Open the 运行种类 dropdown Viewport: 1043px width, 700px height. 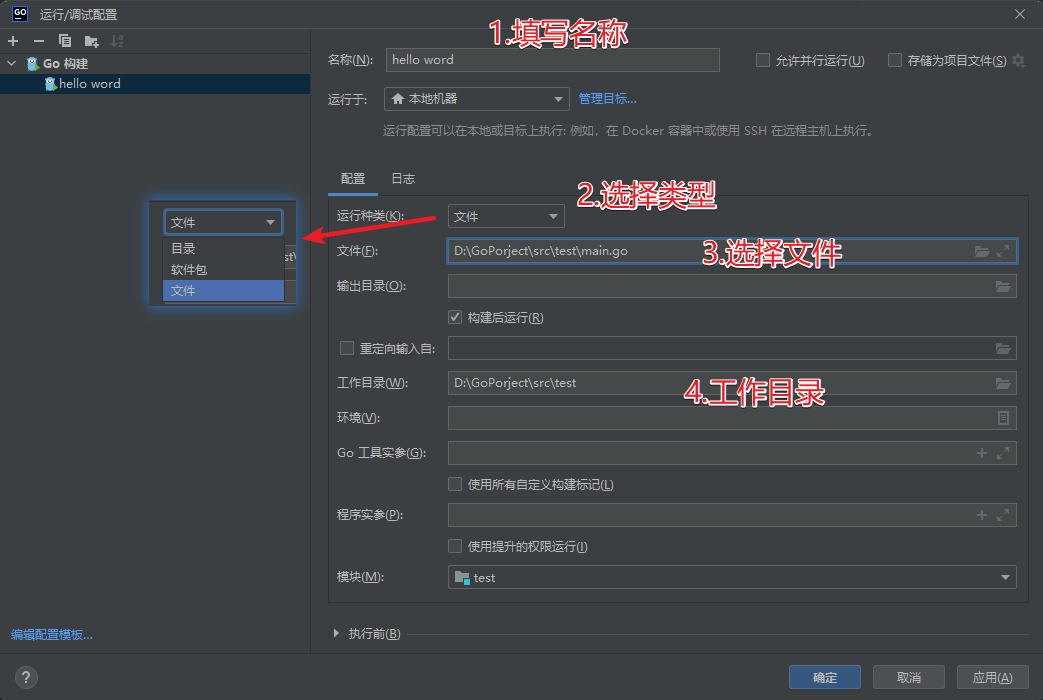tap(506, 216)
